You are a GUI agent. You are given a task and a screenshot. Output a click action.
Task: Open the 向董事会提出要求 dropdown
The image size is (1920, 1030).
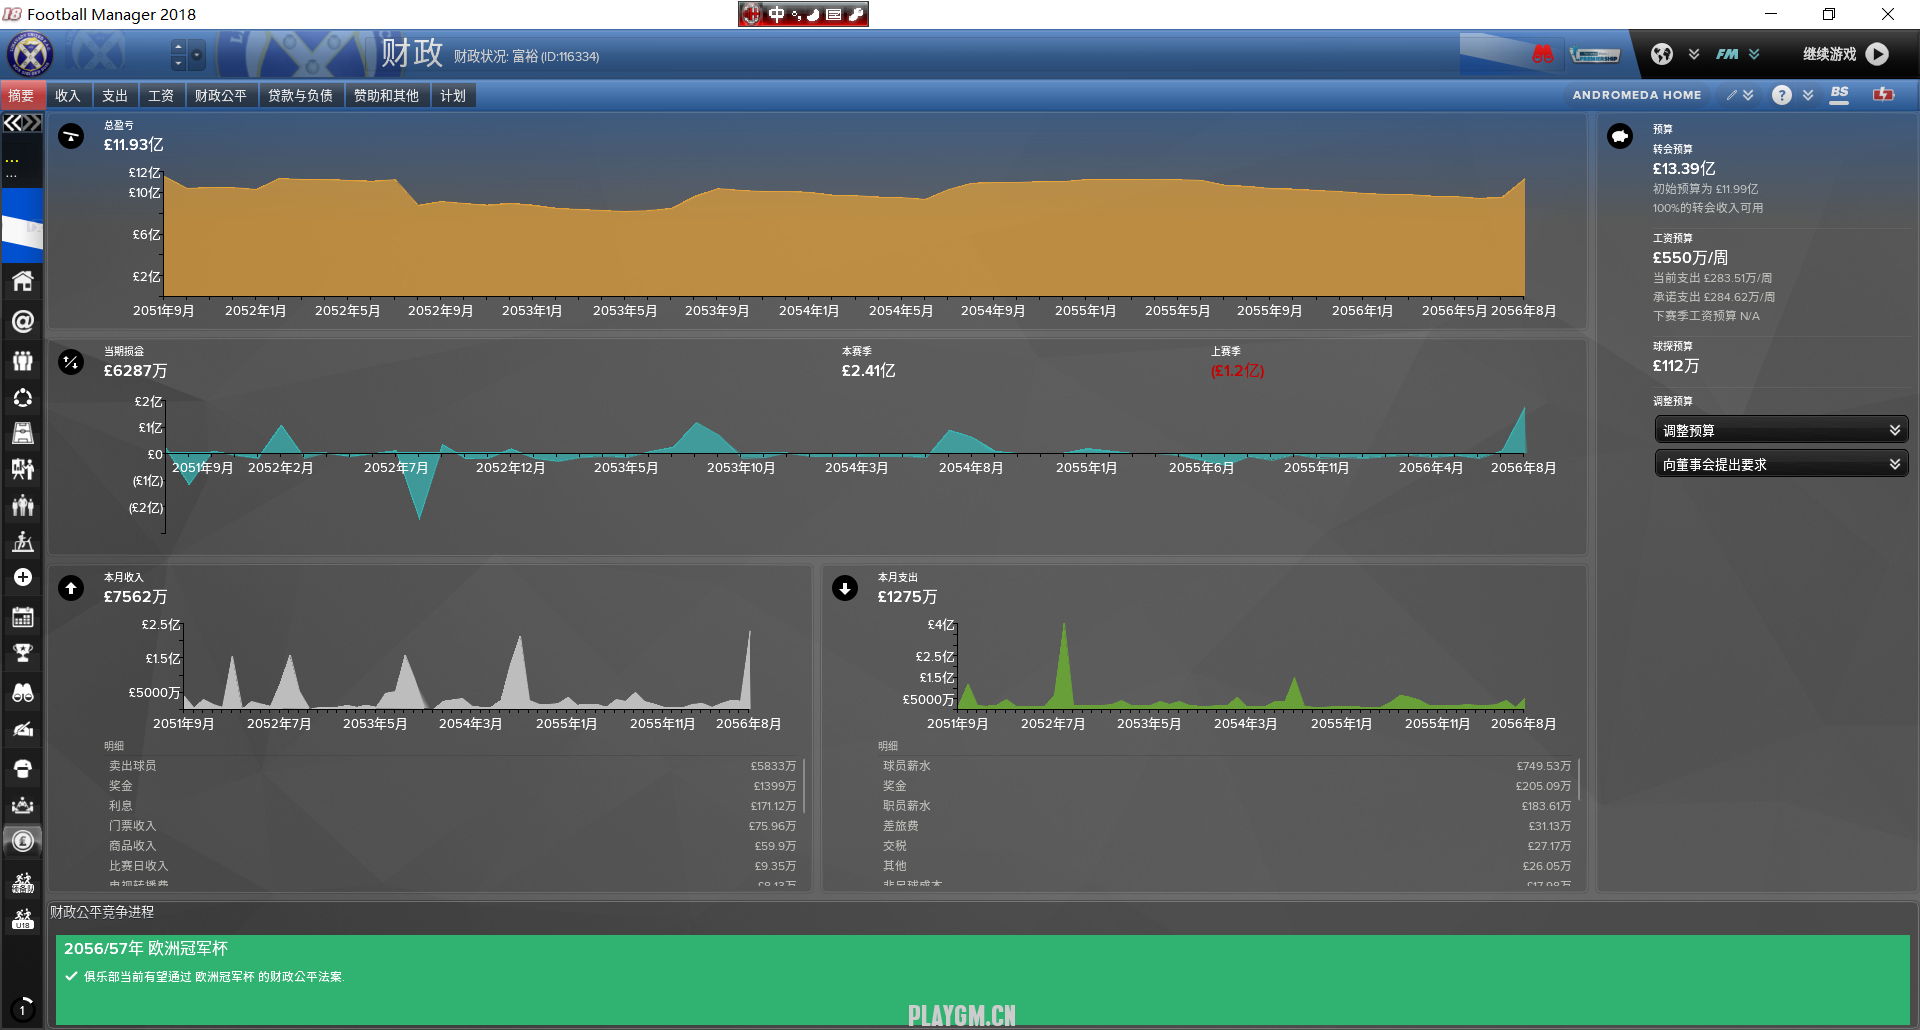(x=1781, y=464)
